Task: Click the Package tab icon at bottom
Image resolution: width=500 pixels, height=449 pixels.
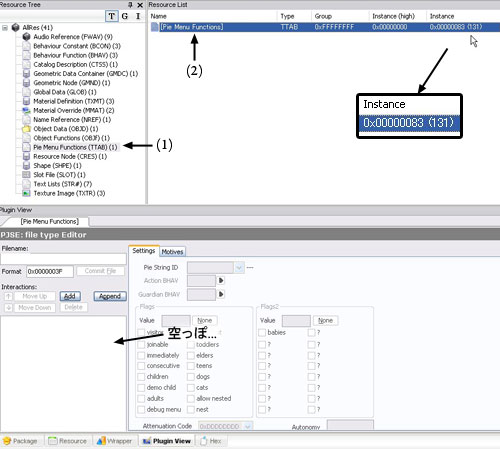Action: [7, 441]
